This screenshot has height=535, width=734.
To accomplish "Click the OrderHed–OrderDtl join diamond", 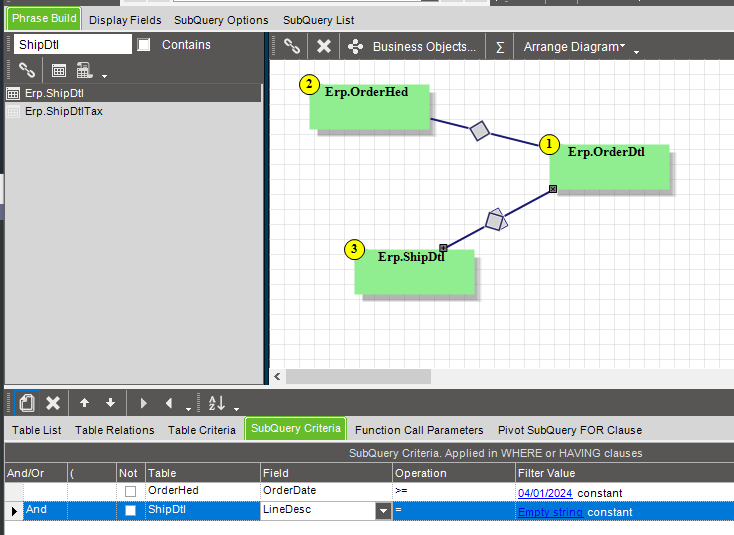I will coord(479,131).
